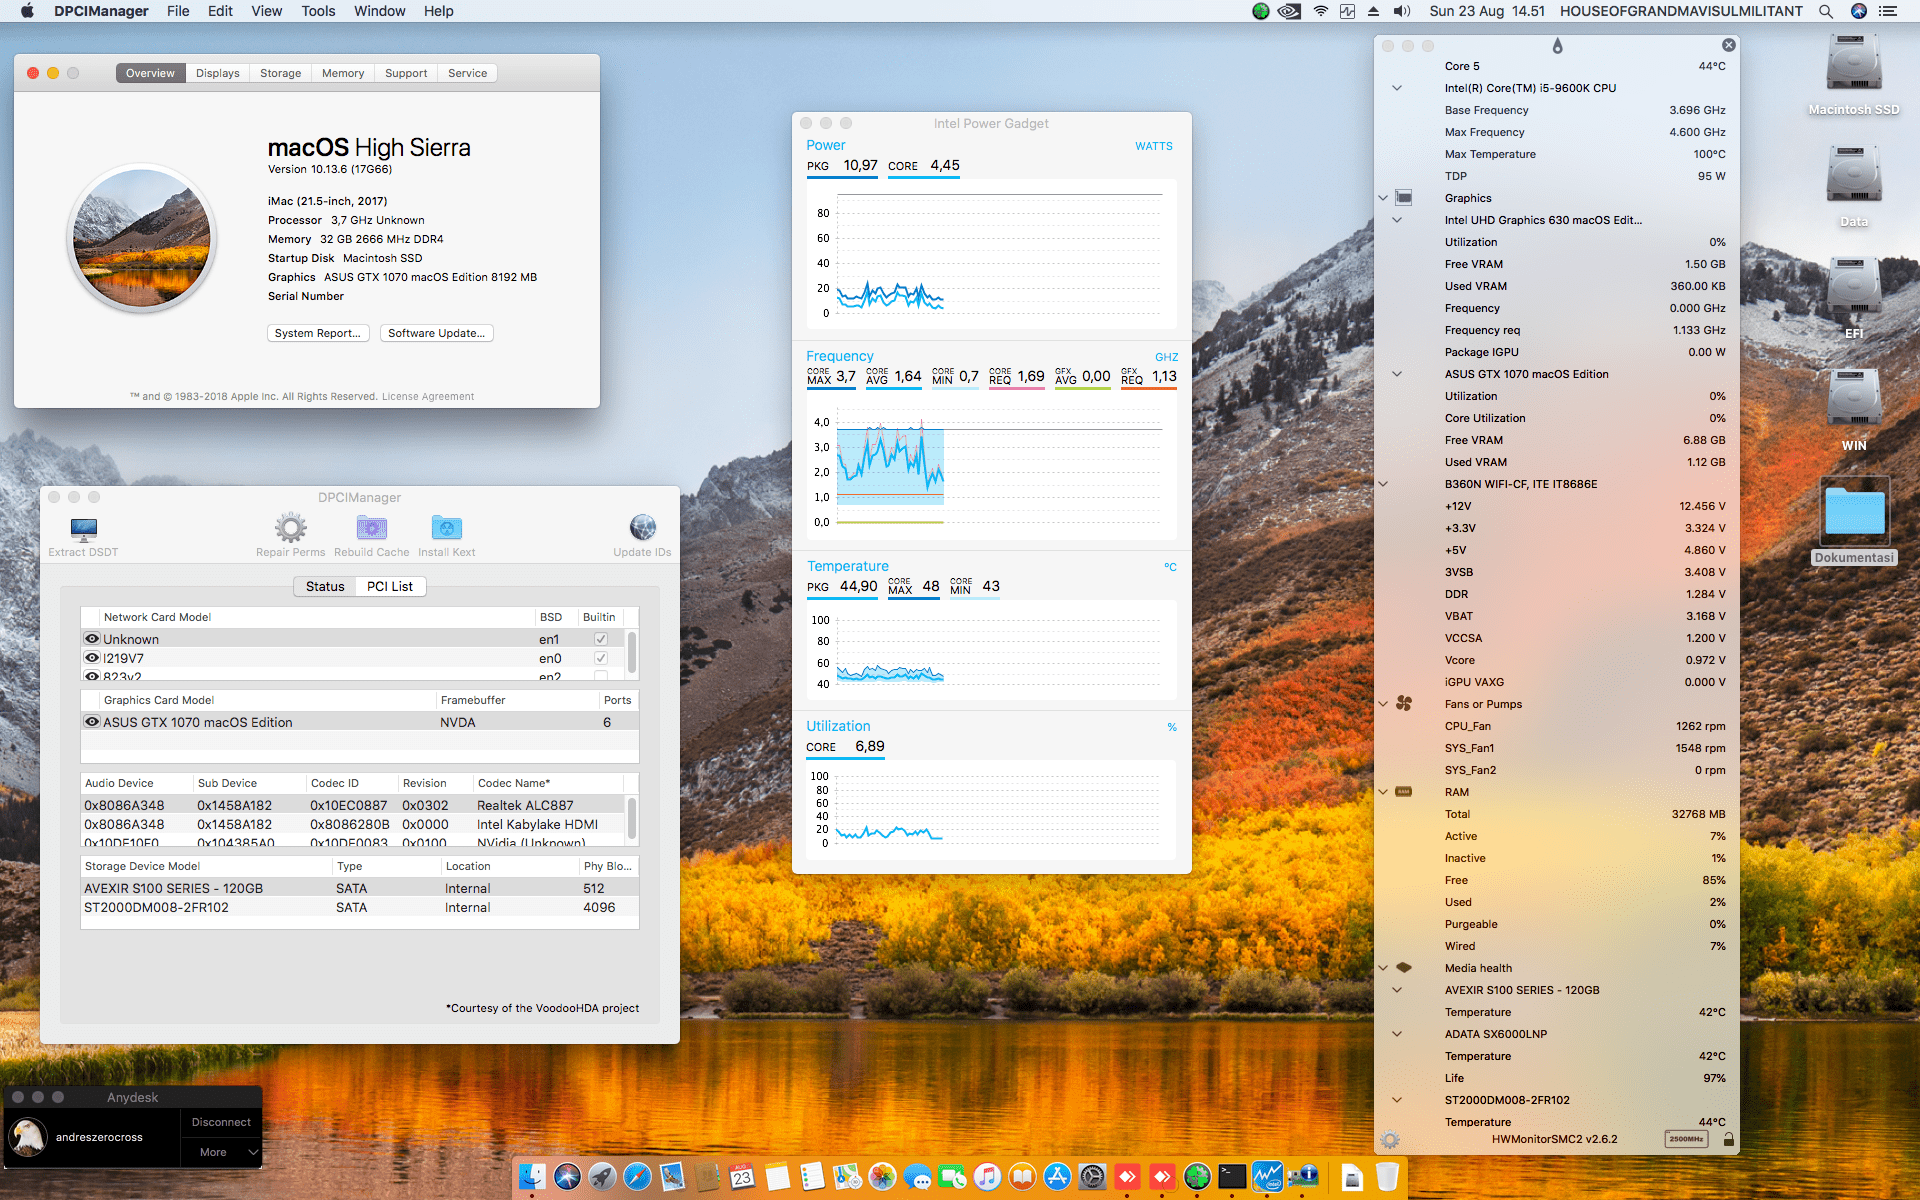Click the Rebuild Cache icon
The width and height of the screenshot is (1920, 1200).
371,528
